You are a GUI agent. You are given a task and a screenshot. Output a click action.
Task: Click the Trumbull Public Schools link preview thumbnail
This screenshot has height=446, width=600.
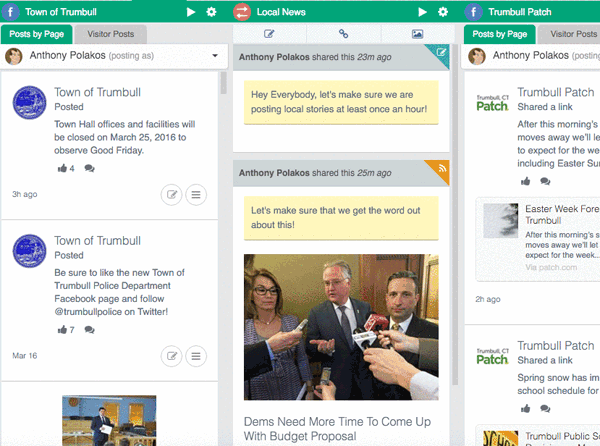[x=501, y=438]
